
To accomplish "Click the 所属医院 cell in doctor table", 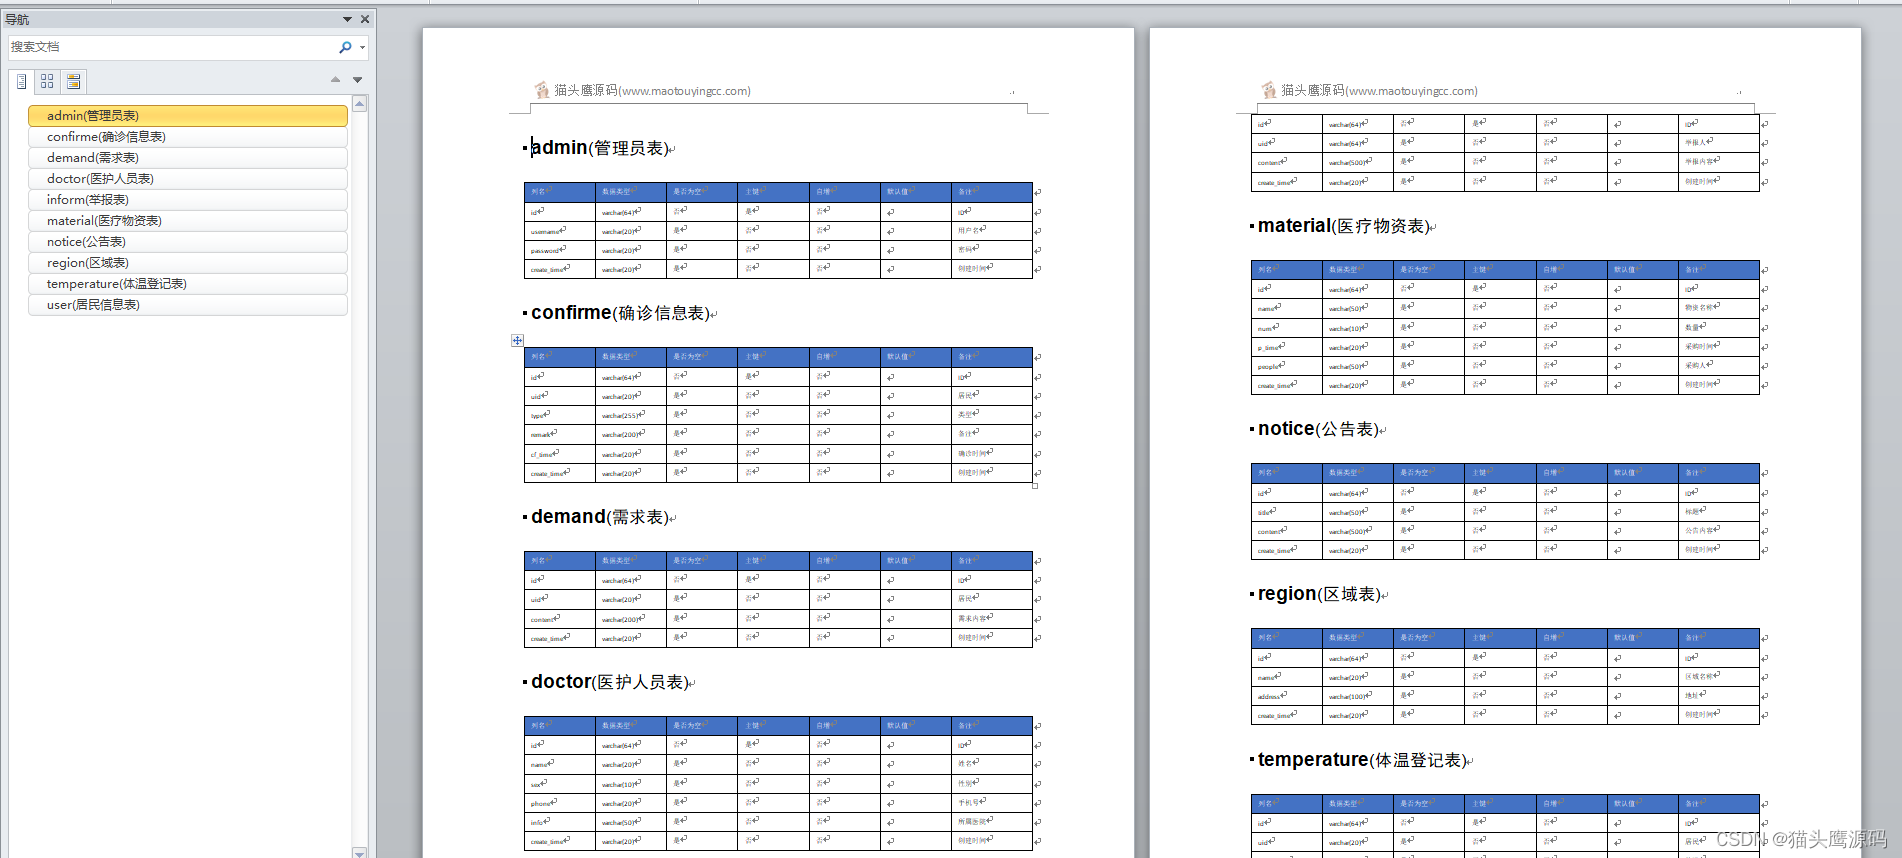I will pos(992,822).
